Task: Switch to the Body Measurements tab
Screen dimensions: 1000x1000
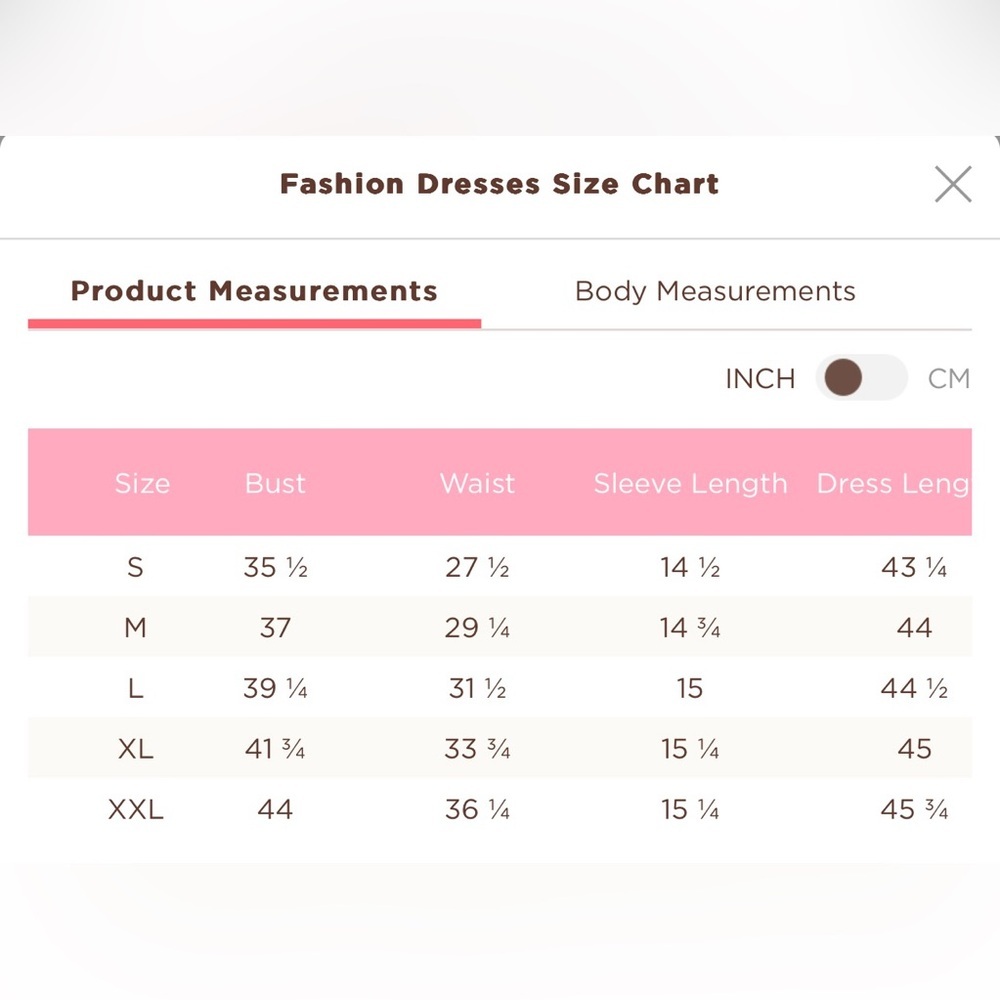Action: pos(715,291)
